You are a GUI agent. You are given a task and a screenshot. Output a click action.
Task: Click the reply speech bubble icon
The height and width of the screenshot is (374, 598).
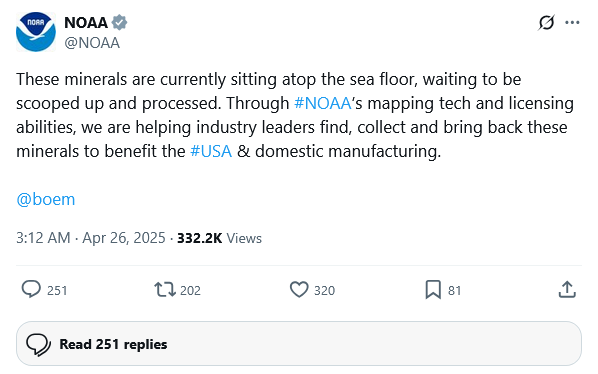31,289
